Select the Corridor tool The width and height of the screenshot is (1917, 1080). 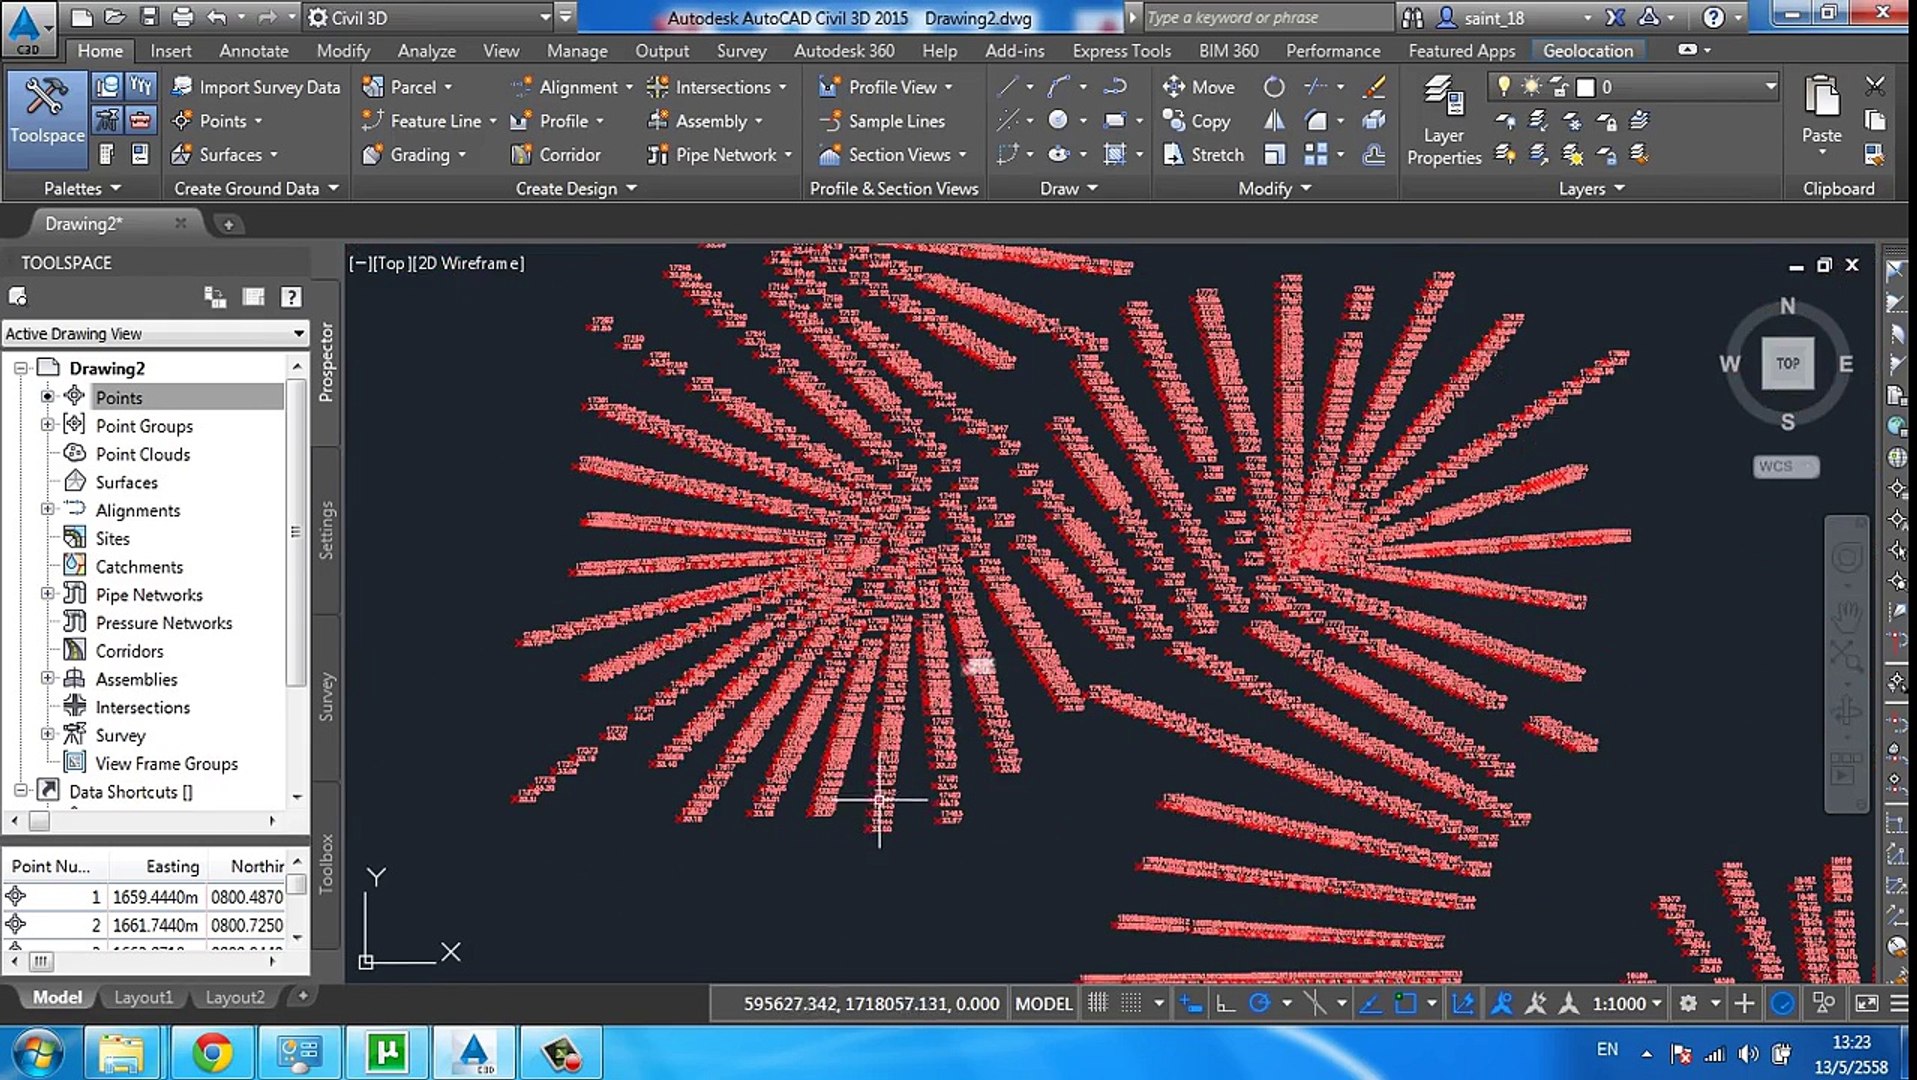tap(556, 155)
